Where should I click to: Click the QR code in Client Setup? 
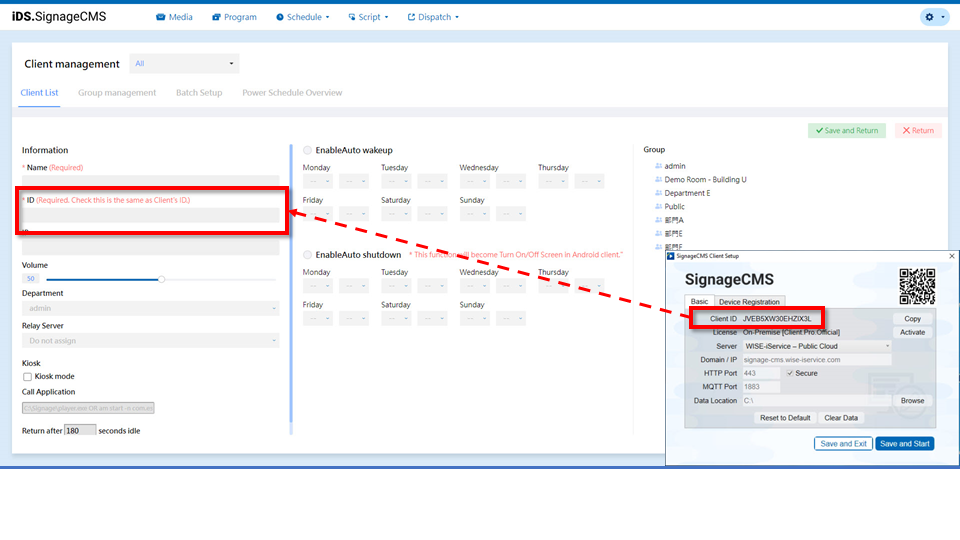(x=917, y=286)
